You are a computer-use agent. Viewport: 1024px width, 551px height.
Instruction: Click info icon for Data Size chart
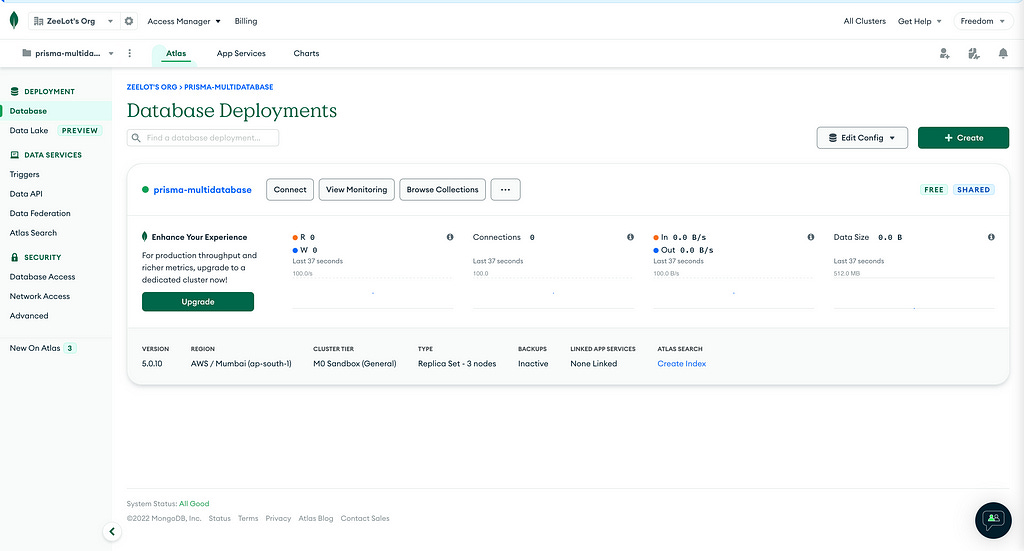click(991, 237)
